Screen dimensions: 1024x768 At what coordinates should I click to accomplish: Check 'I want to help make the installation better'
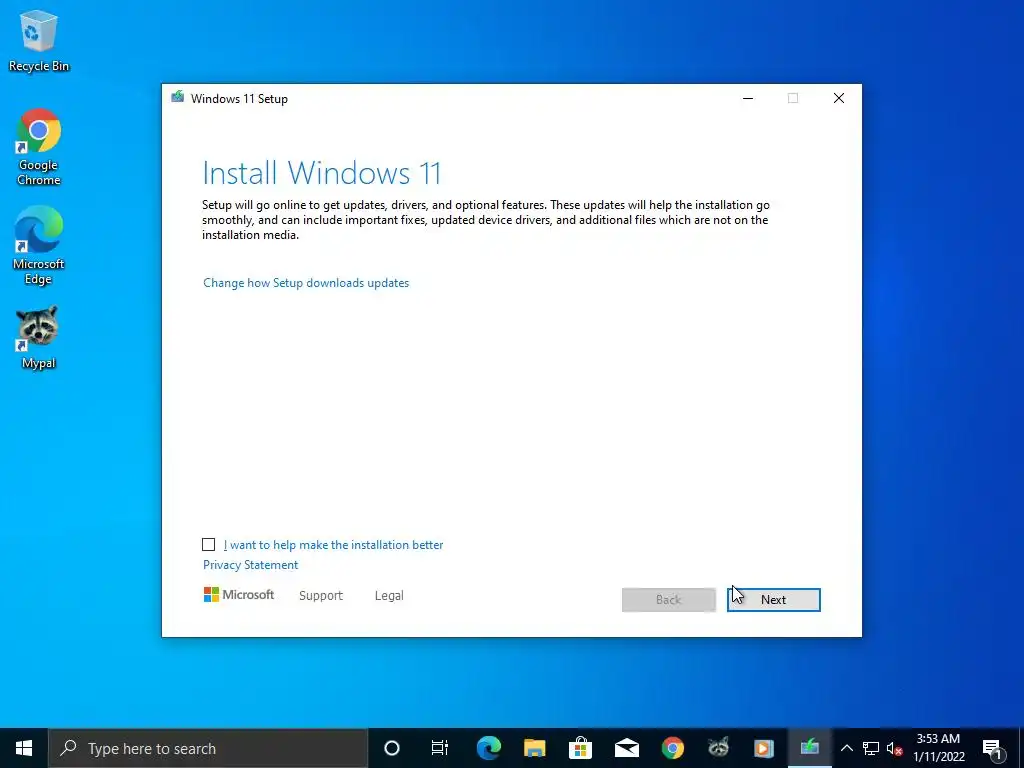208,545
